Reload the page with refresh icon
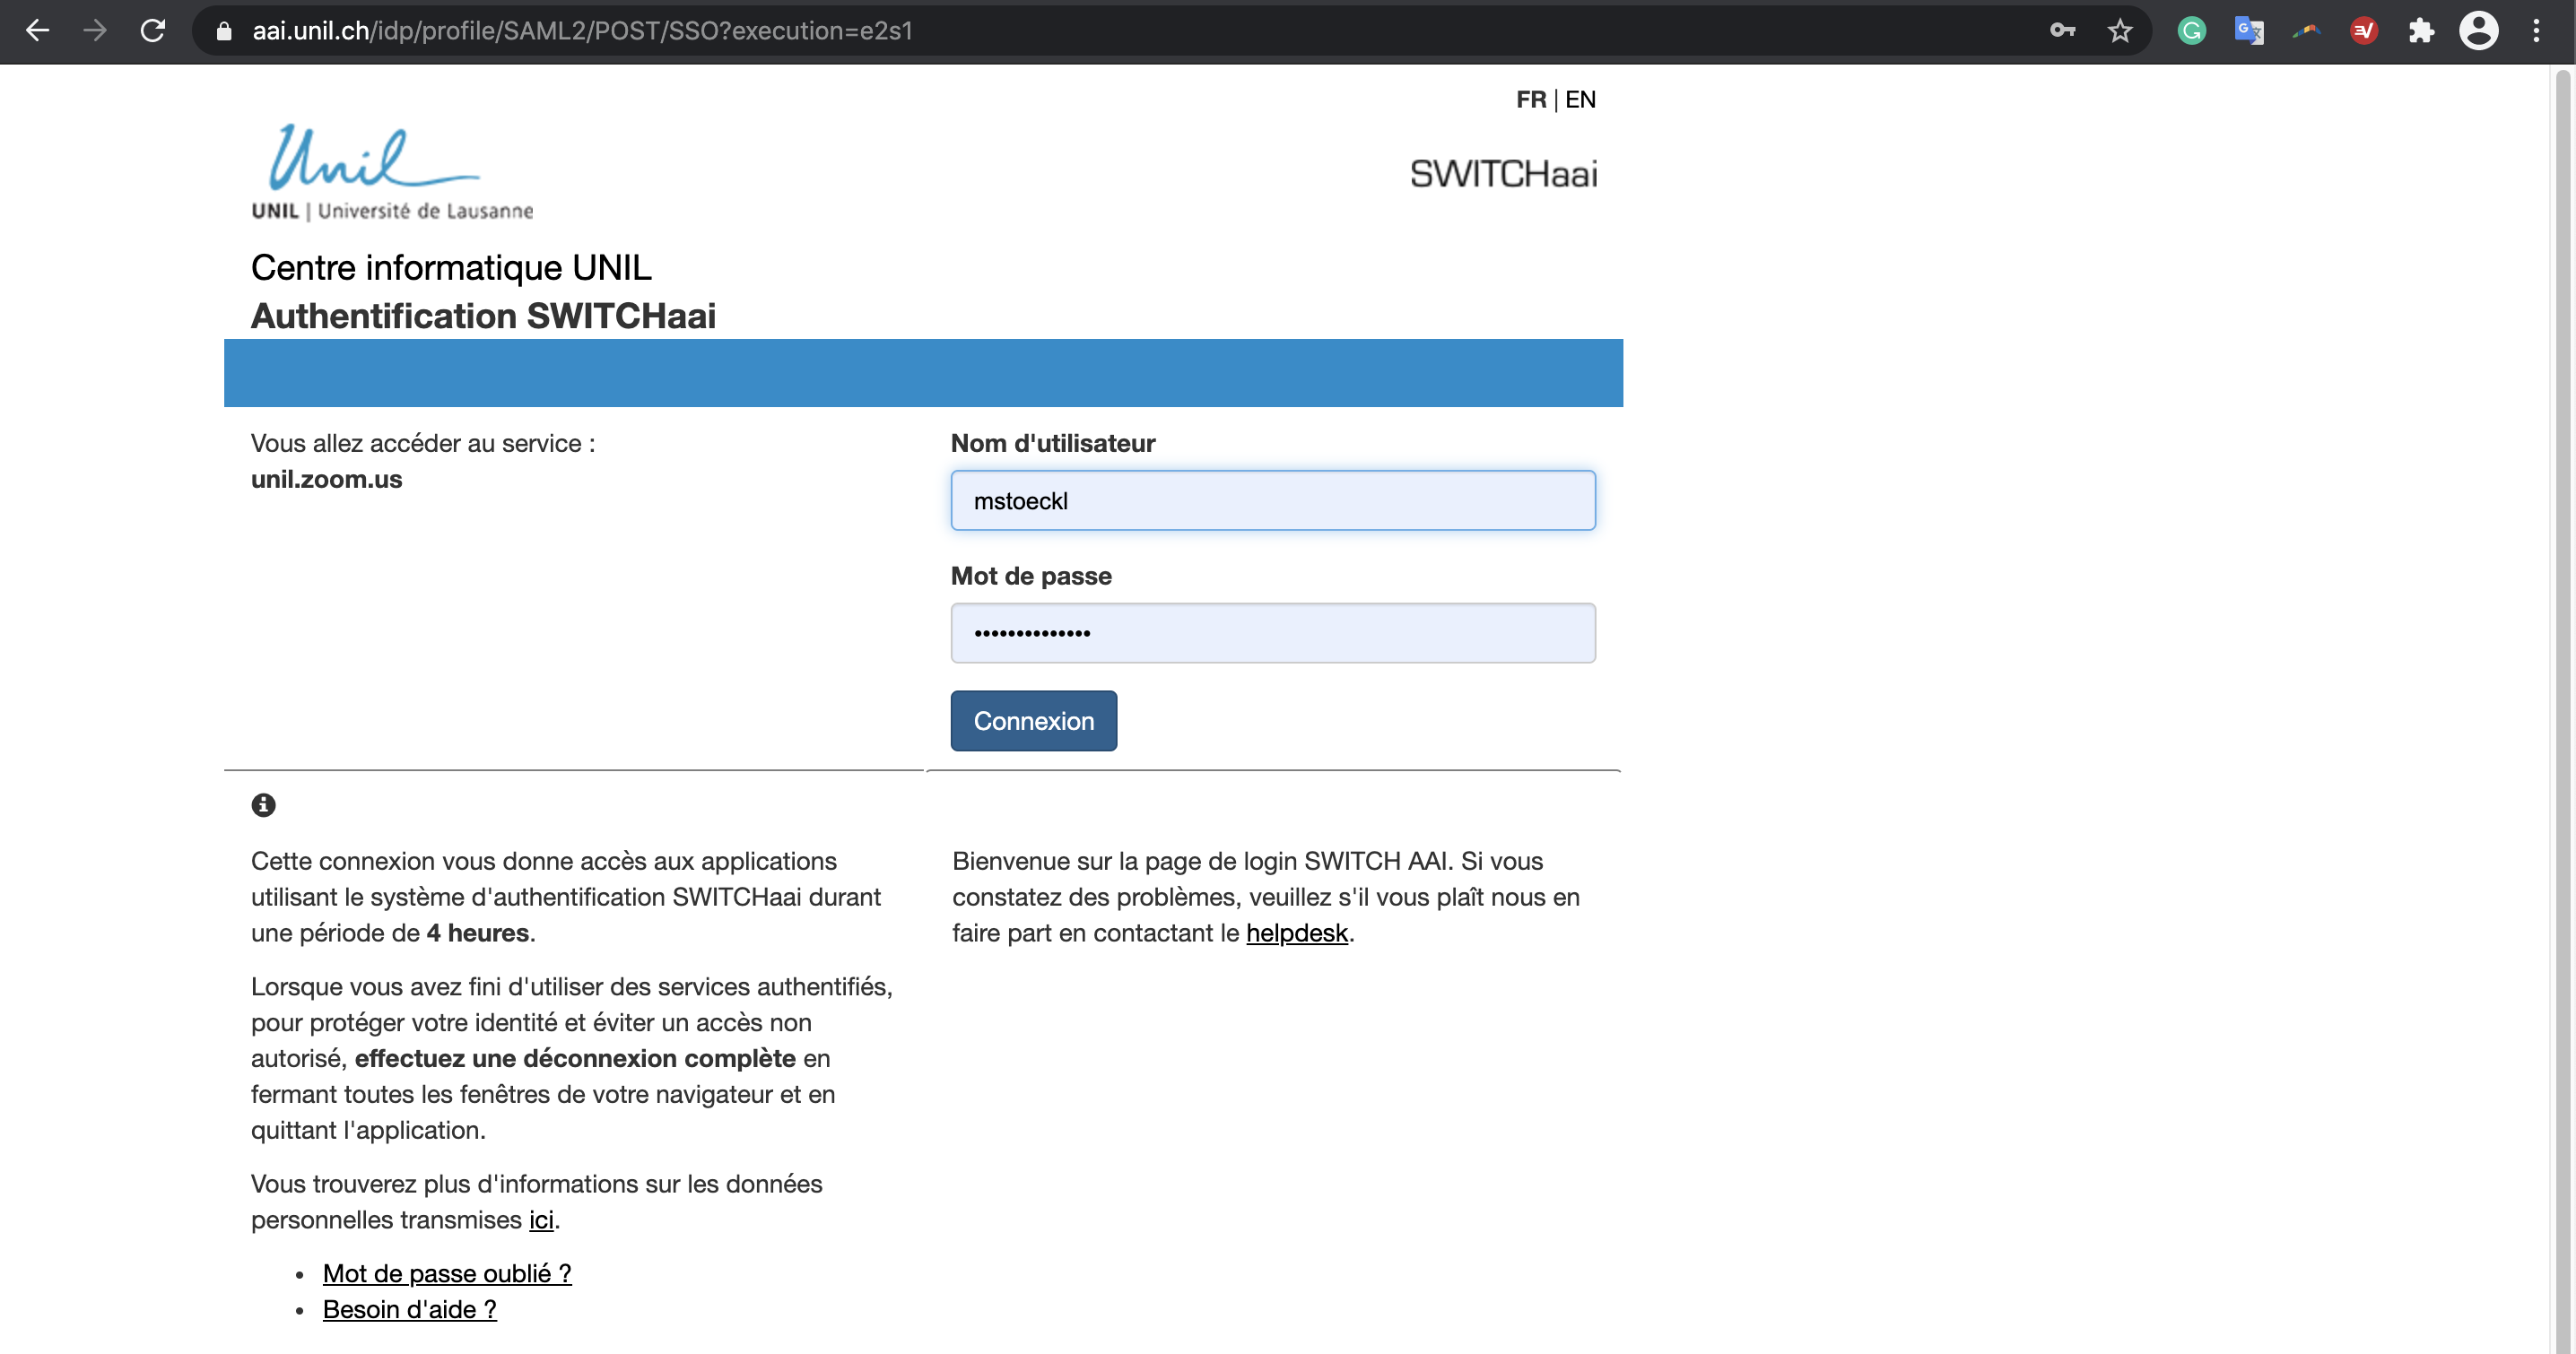This screenshot has width=2576, height=1354. 153,31
